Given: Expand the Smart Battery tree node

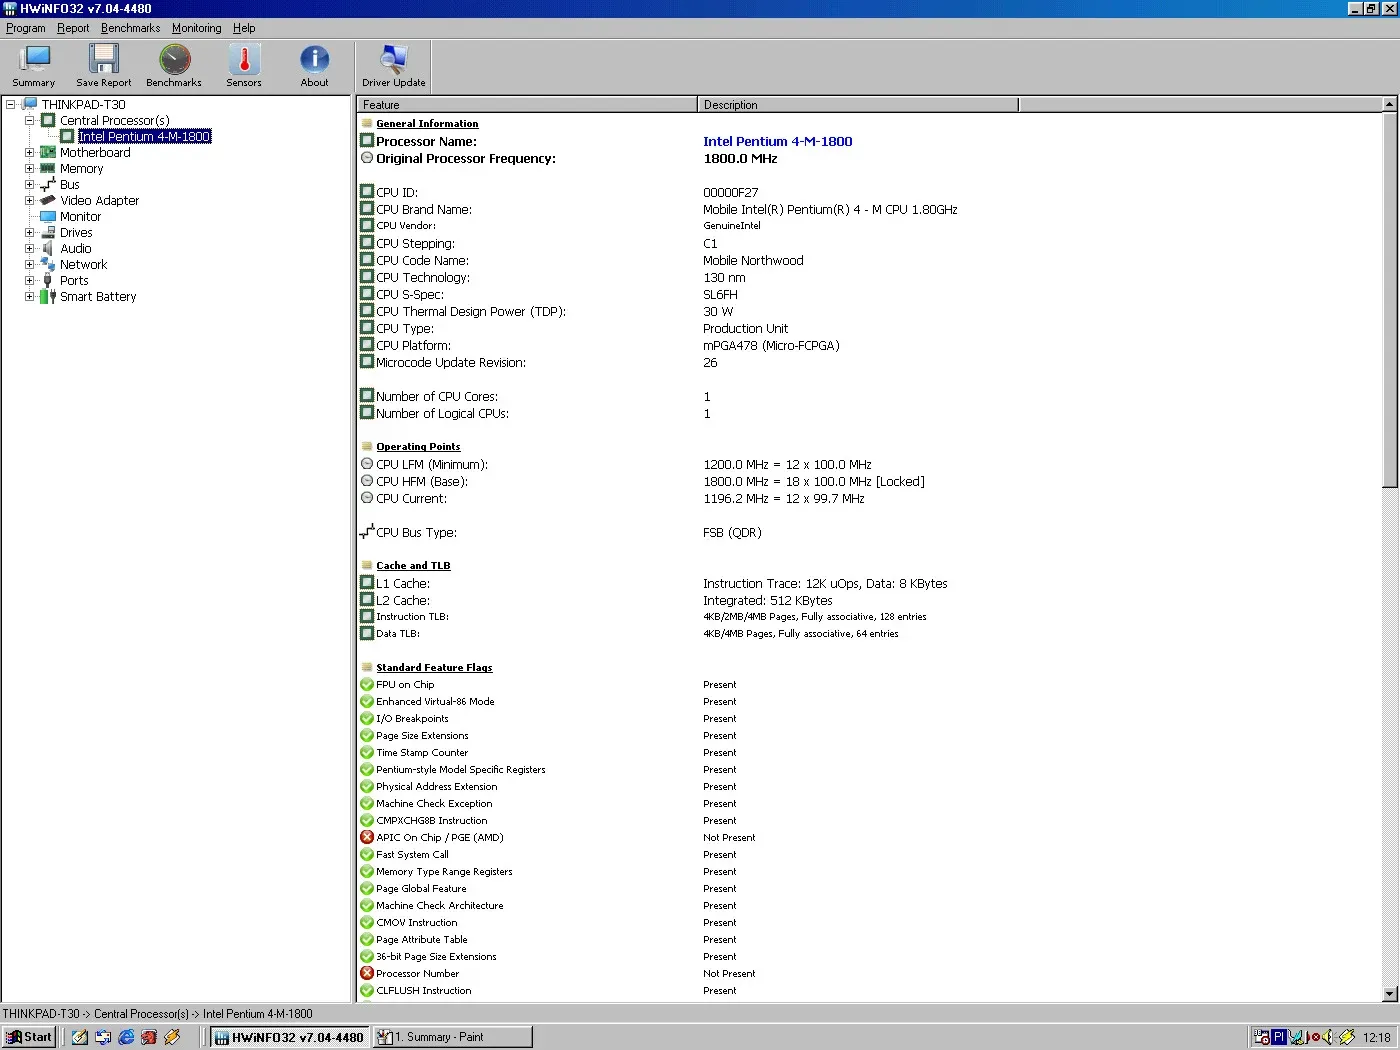Looking at the screenshot, I should tap(29, 296).
